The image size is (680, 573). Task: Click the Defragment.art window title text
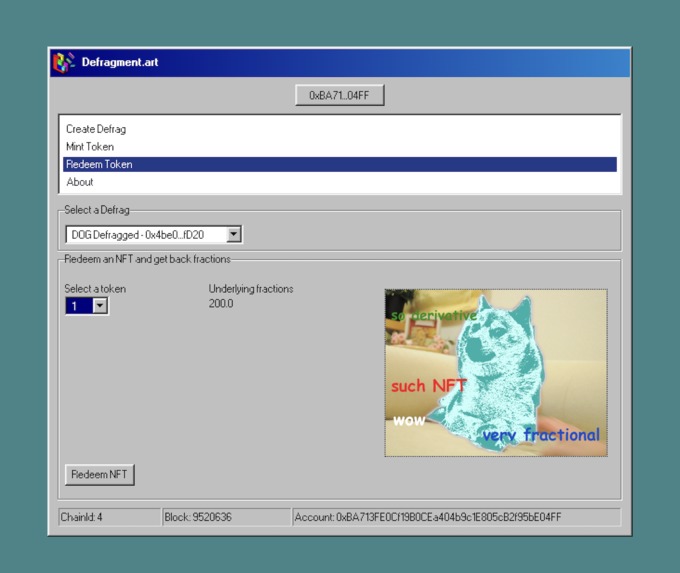tap(120, 62)
